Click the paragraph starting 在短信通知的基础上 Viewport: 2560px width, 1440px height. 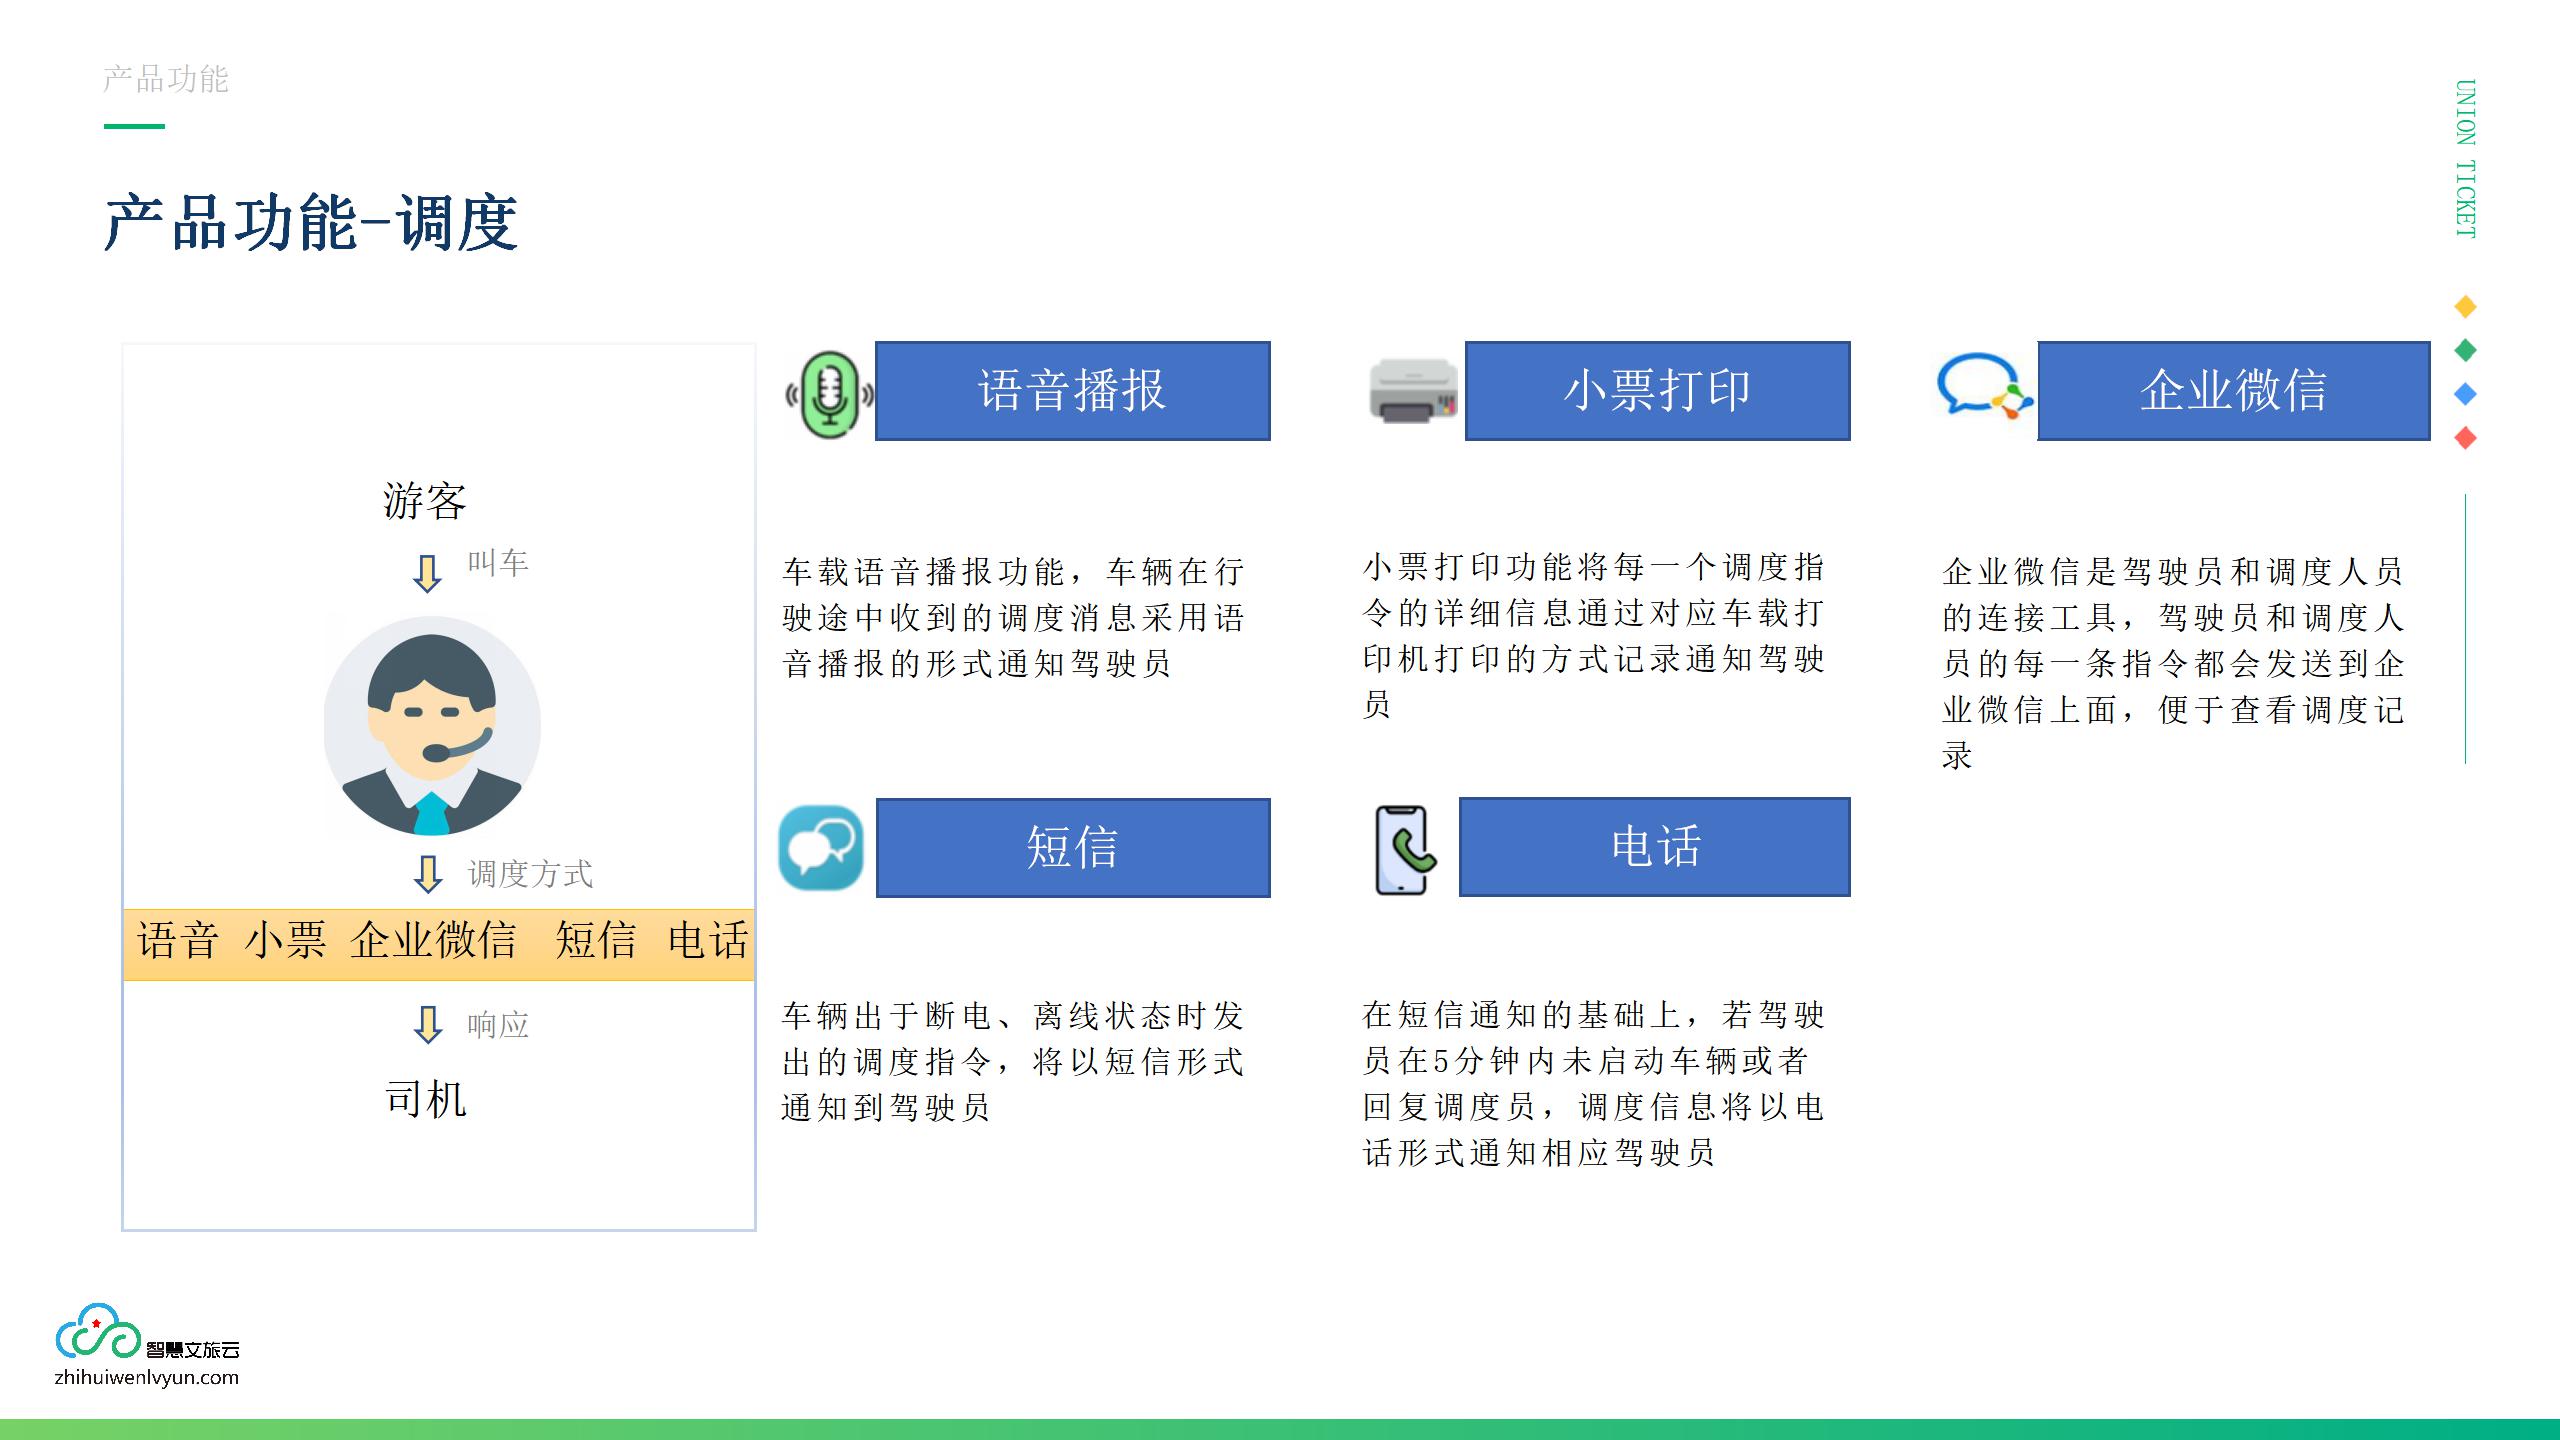1594,1084
